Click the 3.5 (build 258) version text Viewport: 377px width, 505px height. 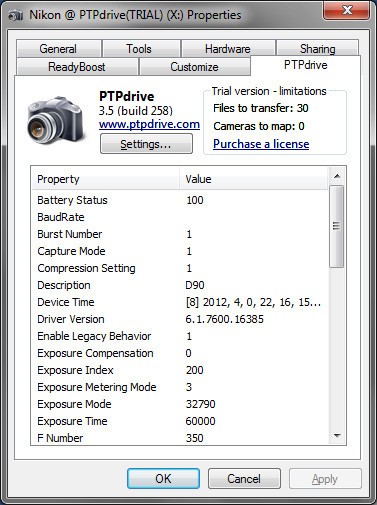pyautogui.click(x=136, y=111)
